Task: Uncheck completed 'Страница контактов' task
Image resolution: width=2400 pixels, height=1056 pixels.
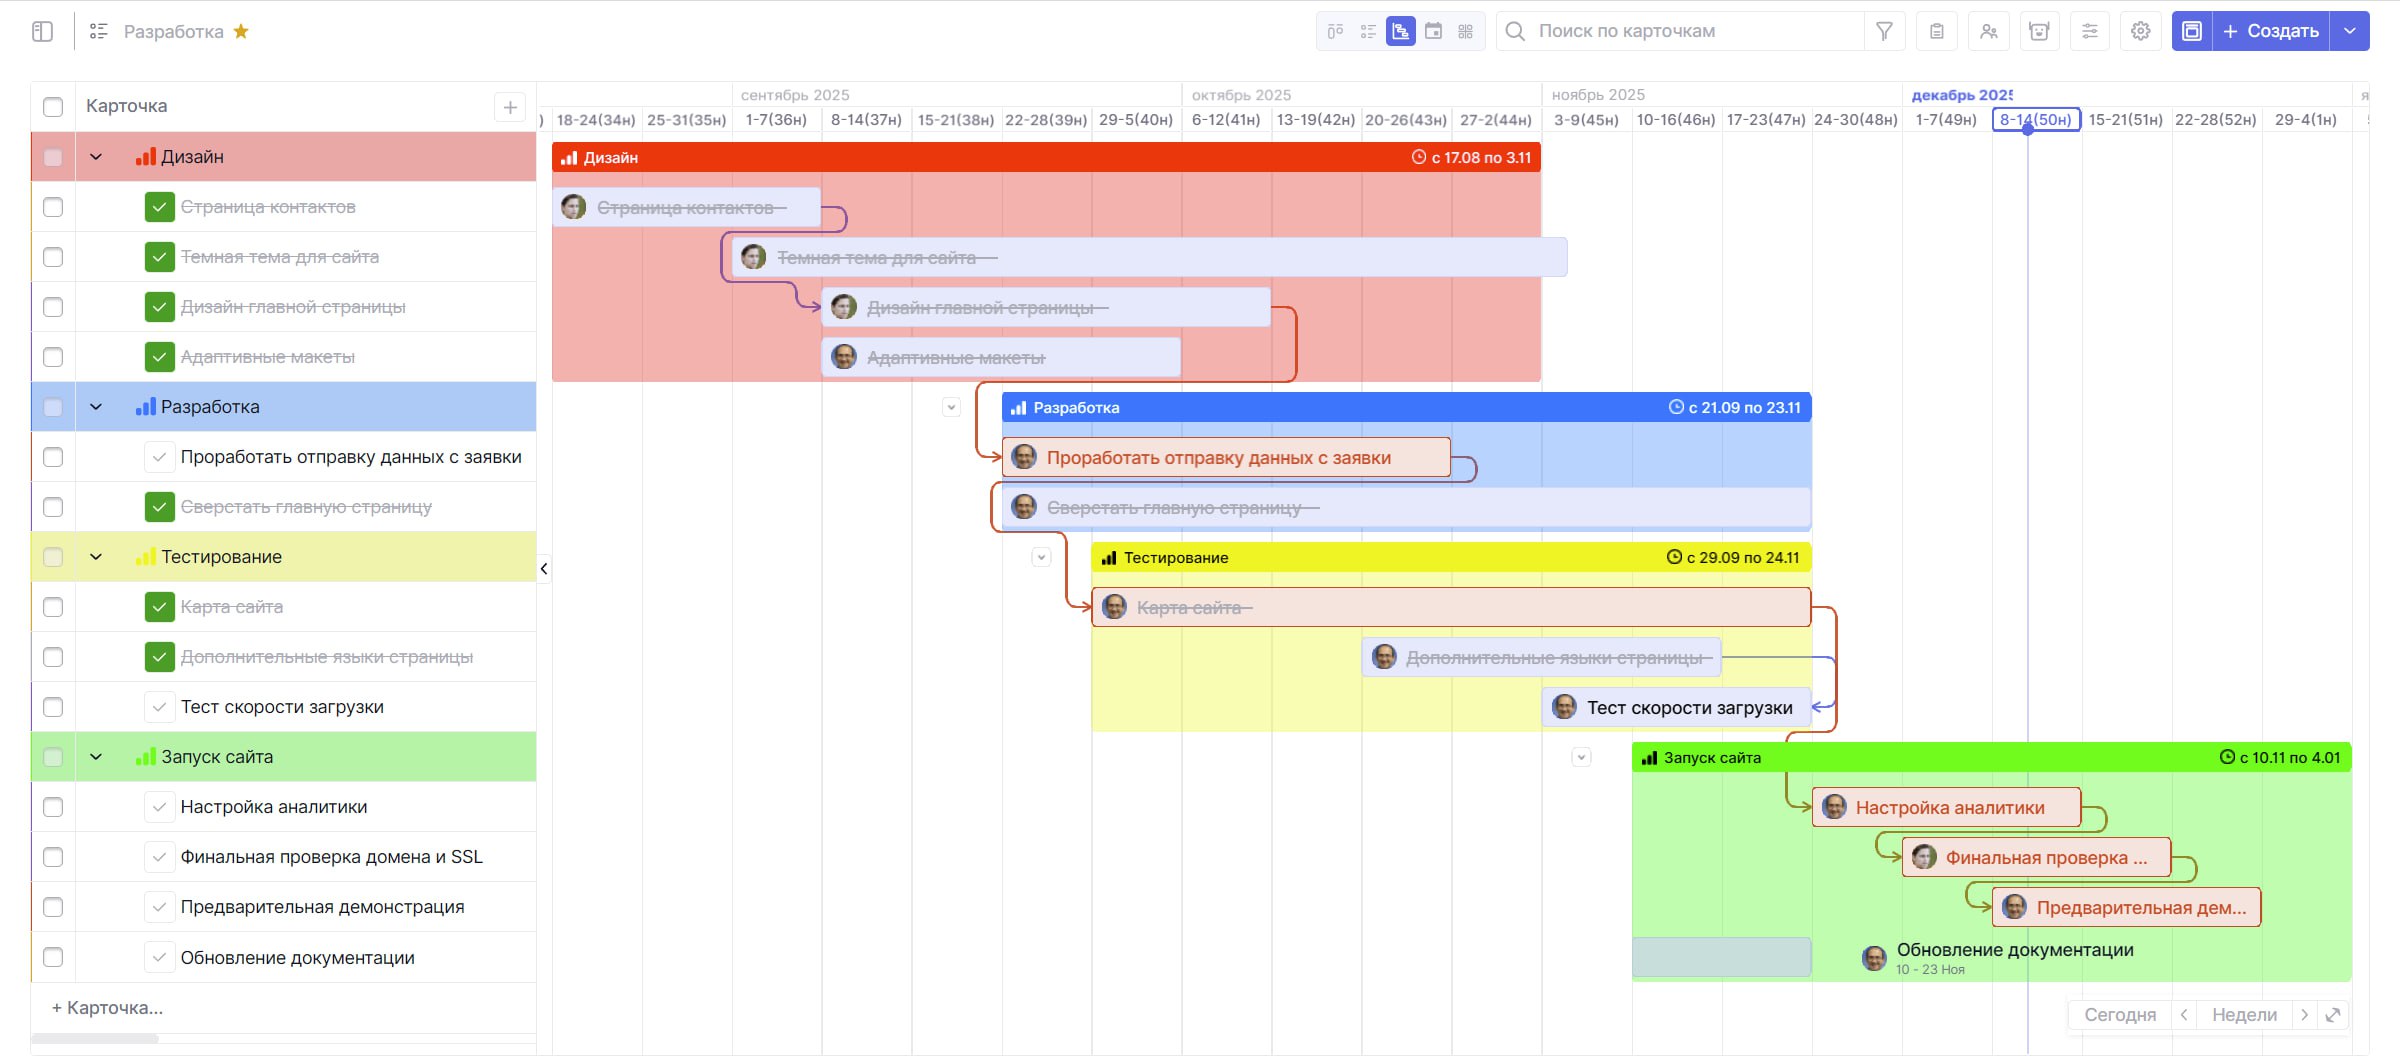Action: click(x=159, y=207)
